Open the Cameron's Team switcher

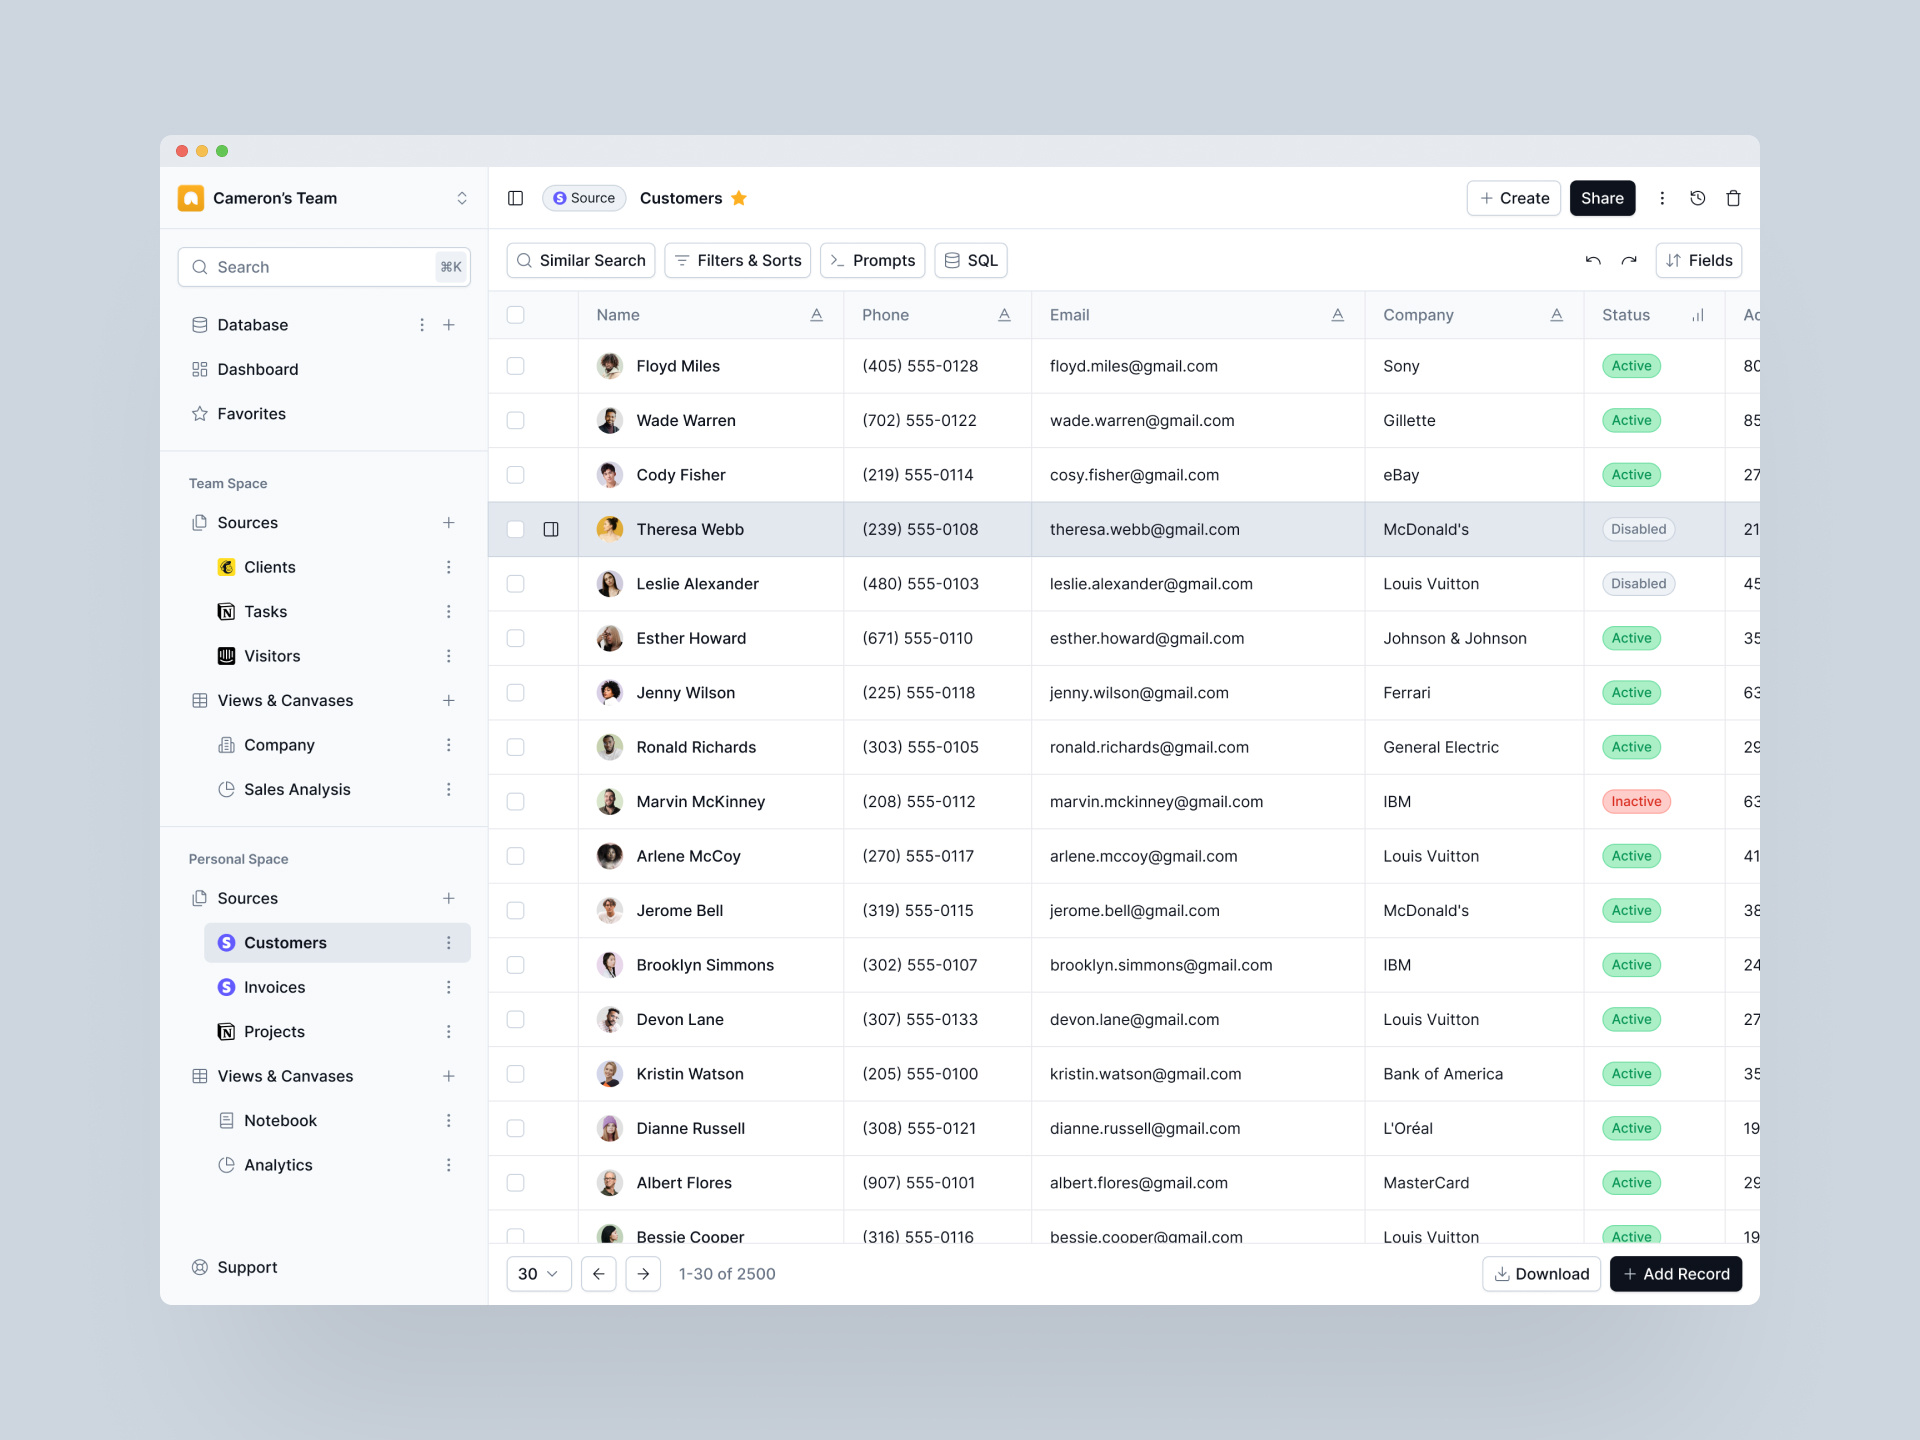462,198
